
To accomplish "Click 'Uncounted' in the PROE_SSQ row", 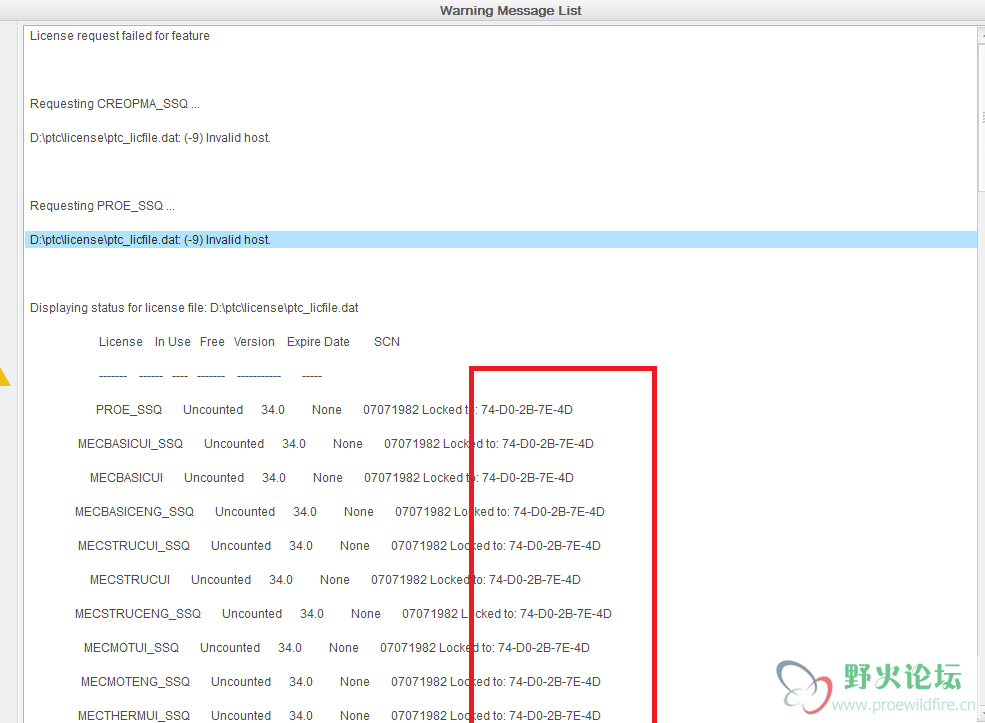I will (213, 410).
